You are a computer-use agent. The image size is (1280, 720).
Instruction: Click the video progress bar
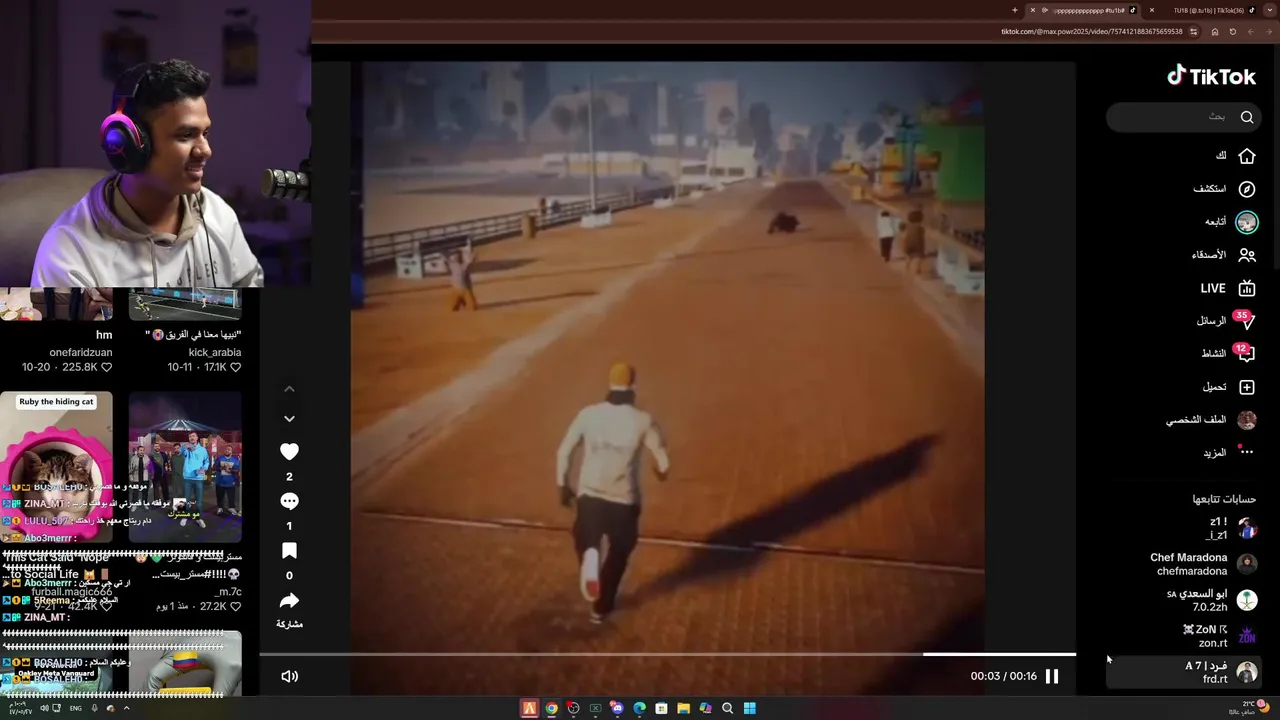coord(668,654)
